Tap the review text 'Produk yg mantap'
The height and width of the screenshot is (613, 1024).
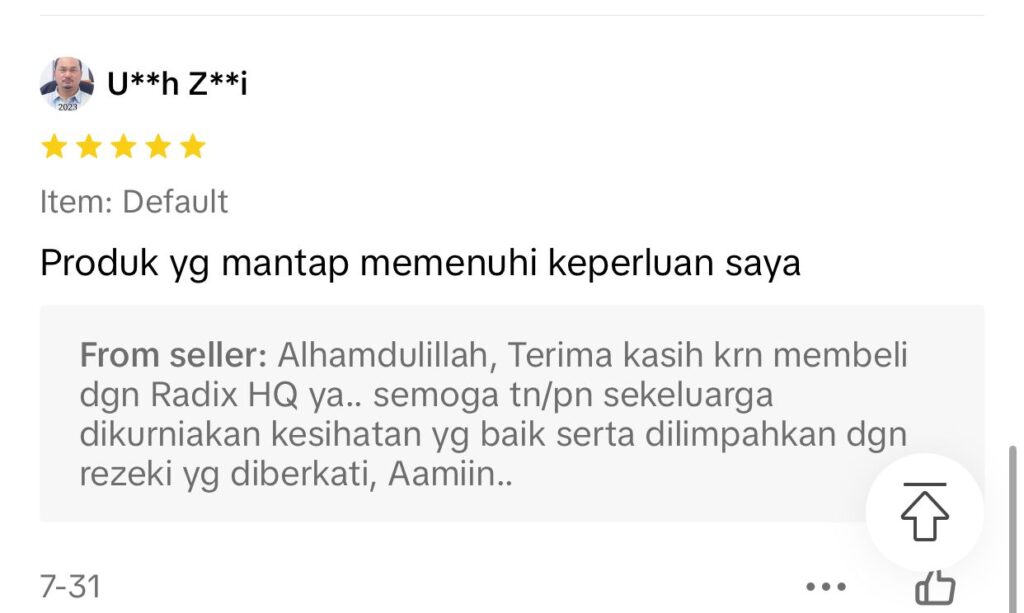coord(195,264)
